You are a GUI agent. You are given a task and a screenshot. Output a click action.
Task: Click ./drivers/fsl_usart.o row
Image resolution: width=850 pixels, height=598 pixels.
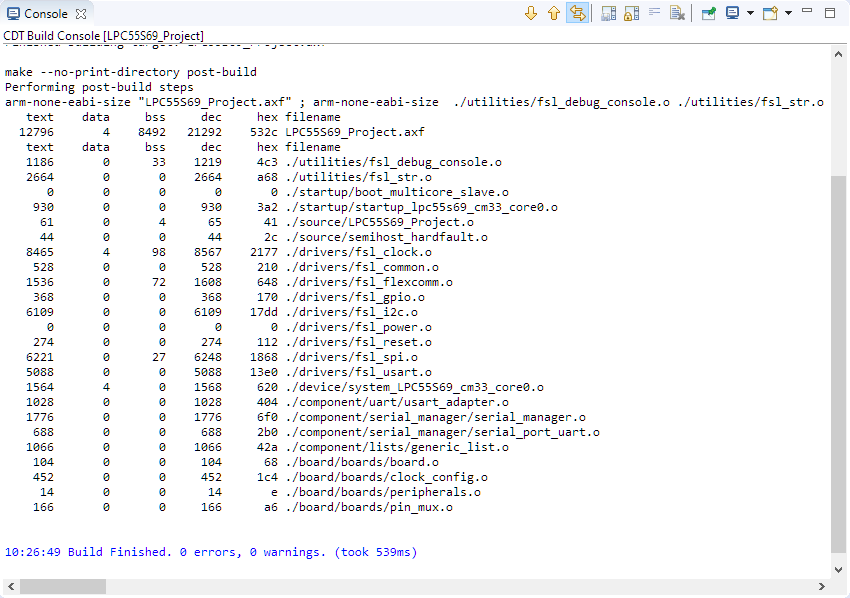coord(358,372)
